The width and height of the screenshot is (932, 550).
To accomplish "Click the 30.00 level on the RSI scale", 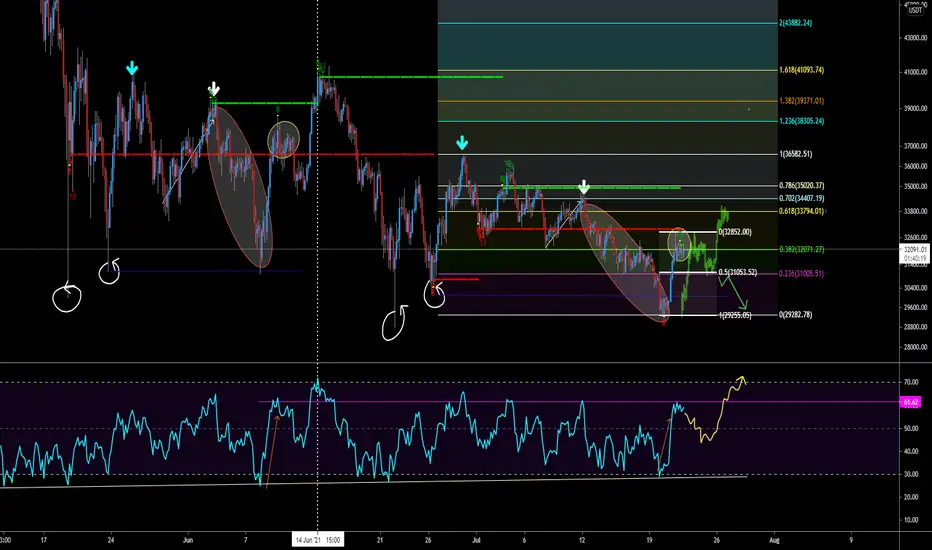I will click(x=911, y=474).
